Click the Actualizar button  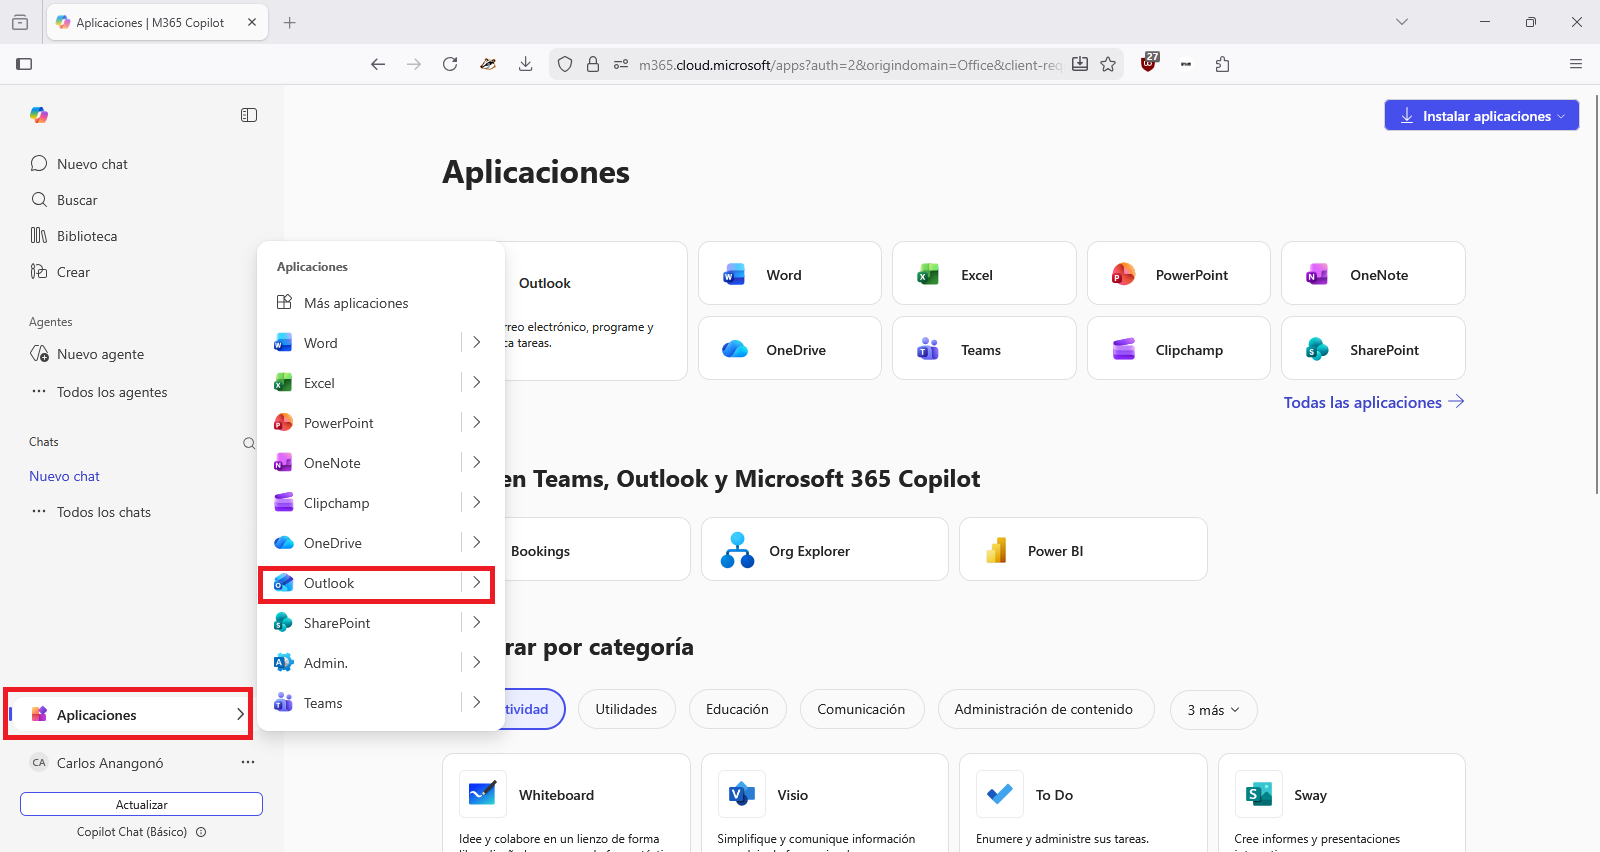pos(141,804)
